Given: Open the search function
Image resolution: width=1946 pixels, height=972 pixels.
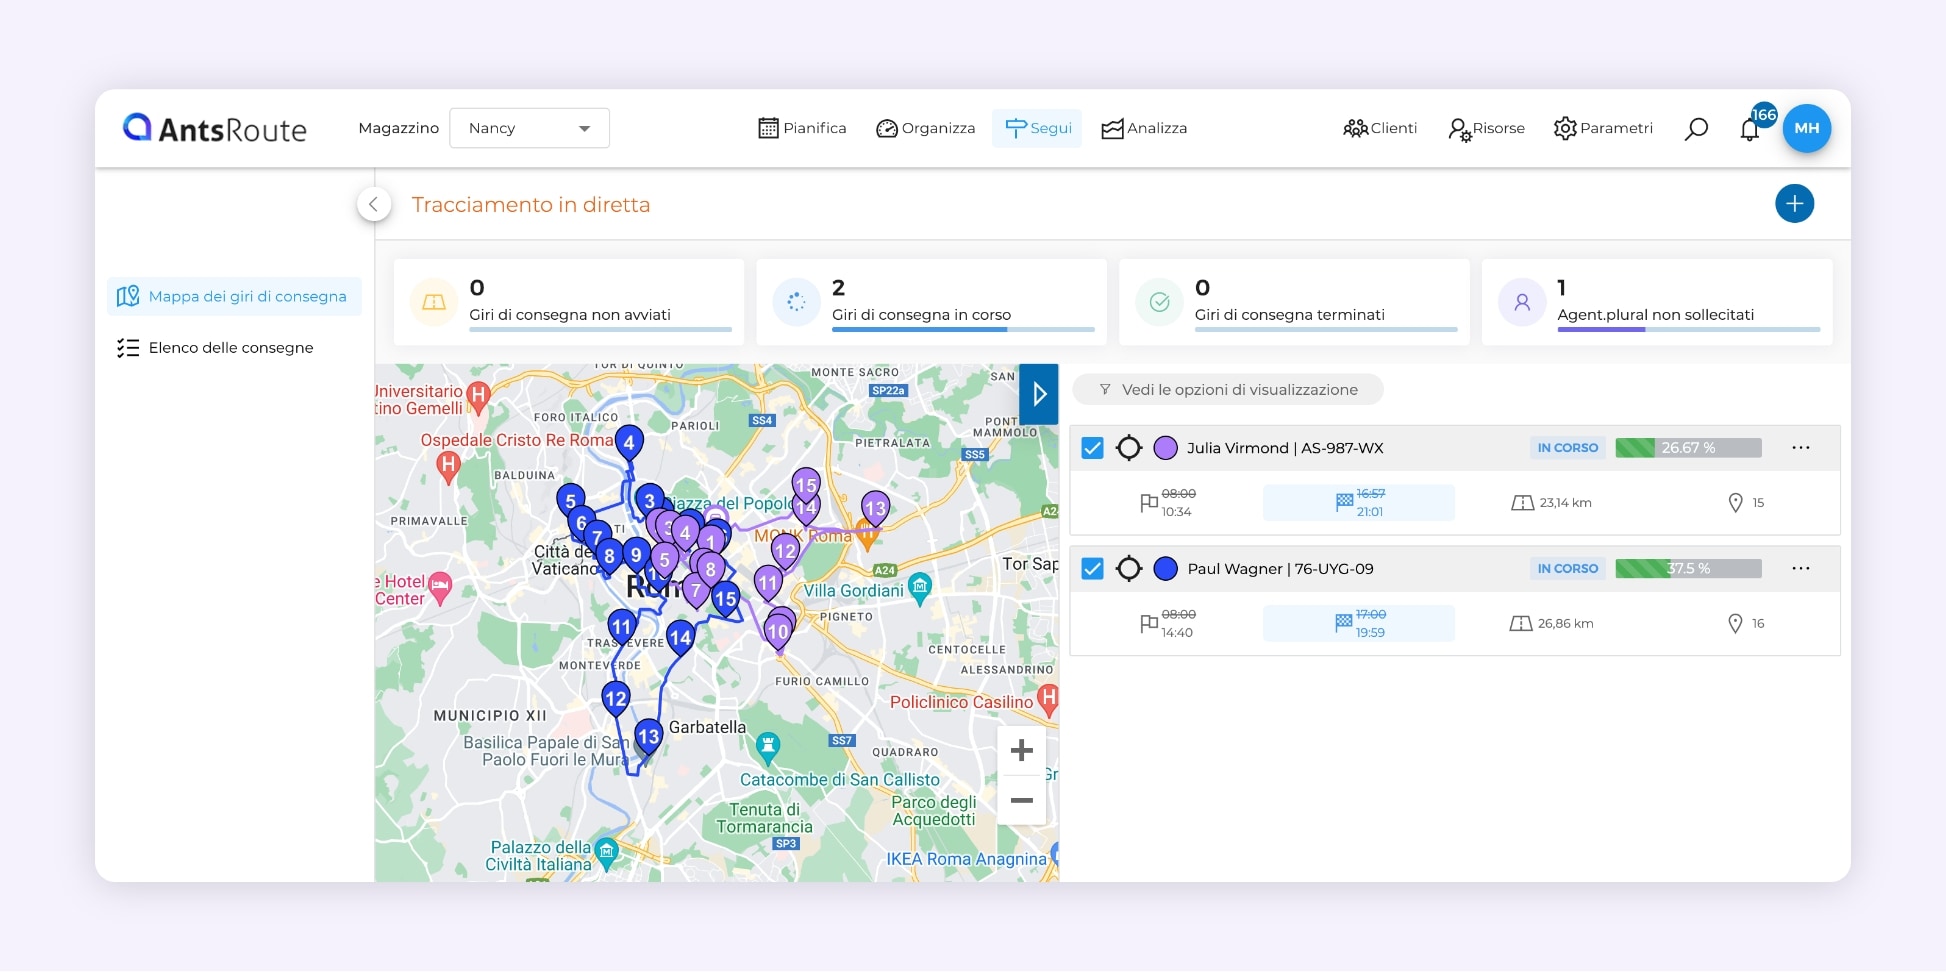Looking at the screenshot, I should coord(1696,128).
